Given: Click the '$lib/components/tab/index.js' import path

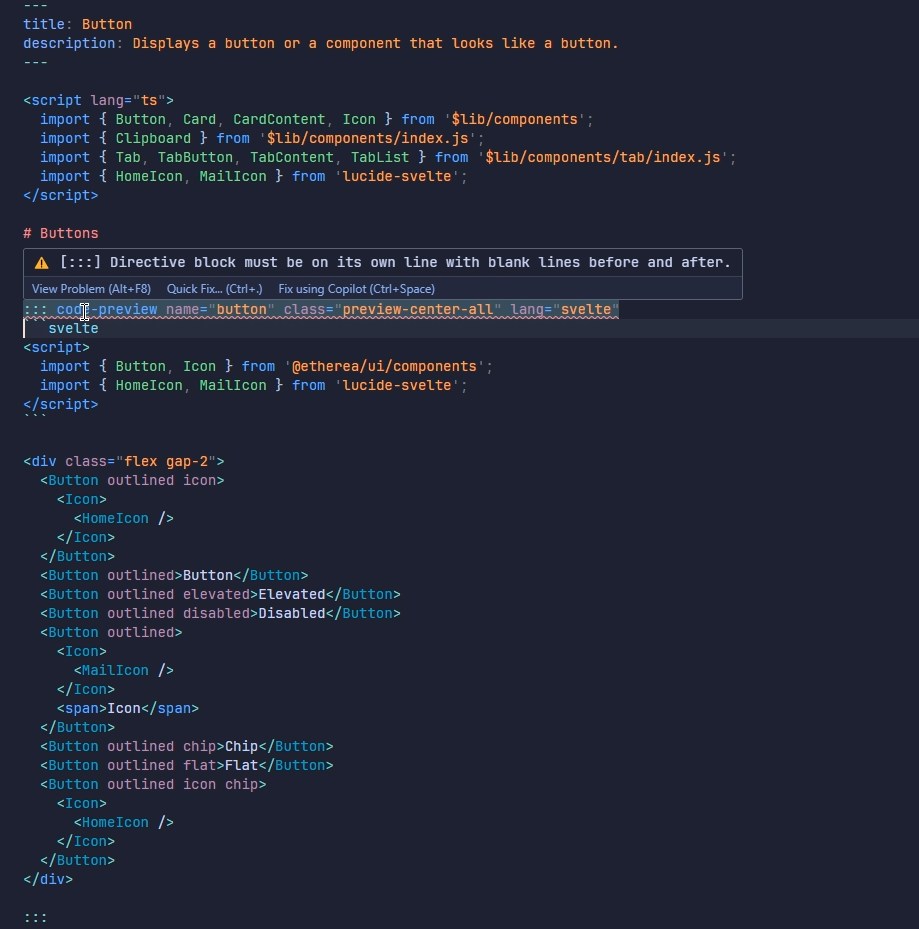Looking at the screenshot, I should [x=603, y=157].
